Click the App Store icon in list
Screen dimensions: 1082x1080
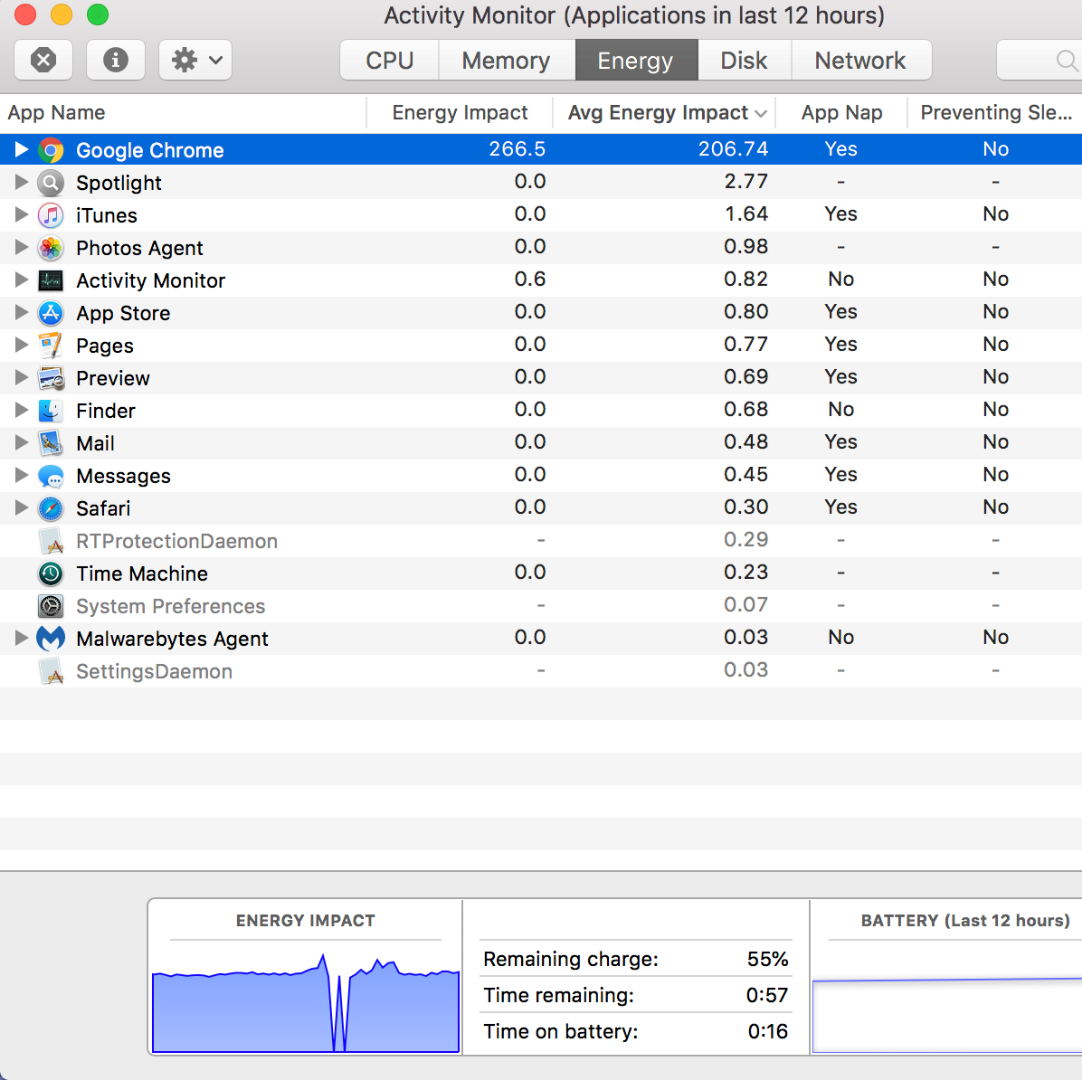pos(51,313)
